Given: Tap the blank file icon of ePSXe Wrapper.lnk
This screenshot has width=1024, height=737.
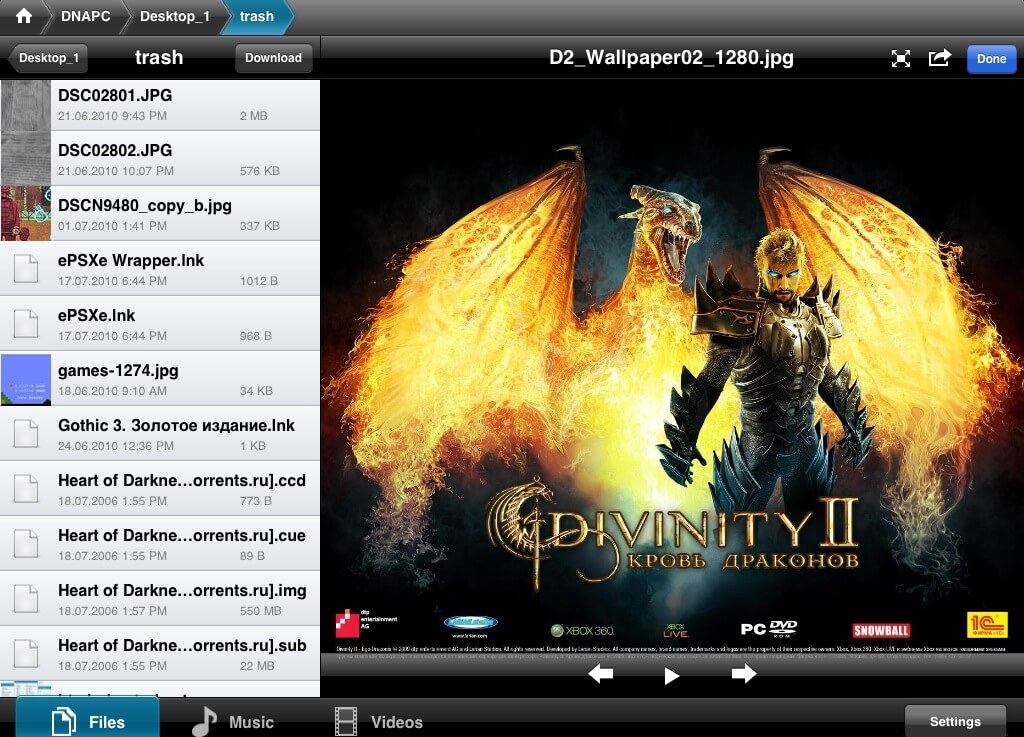Looking at the screenshot, I should coord(26,268).
